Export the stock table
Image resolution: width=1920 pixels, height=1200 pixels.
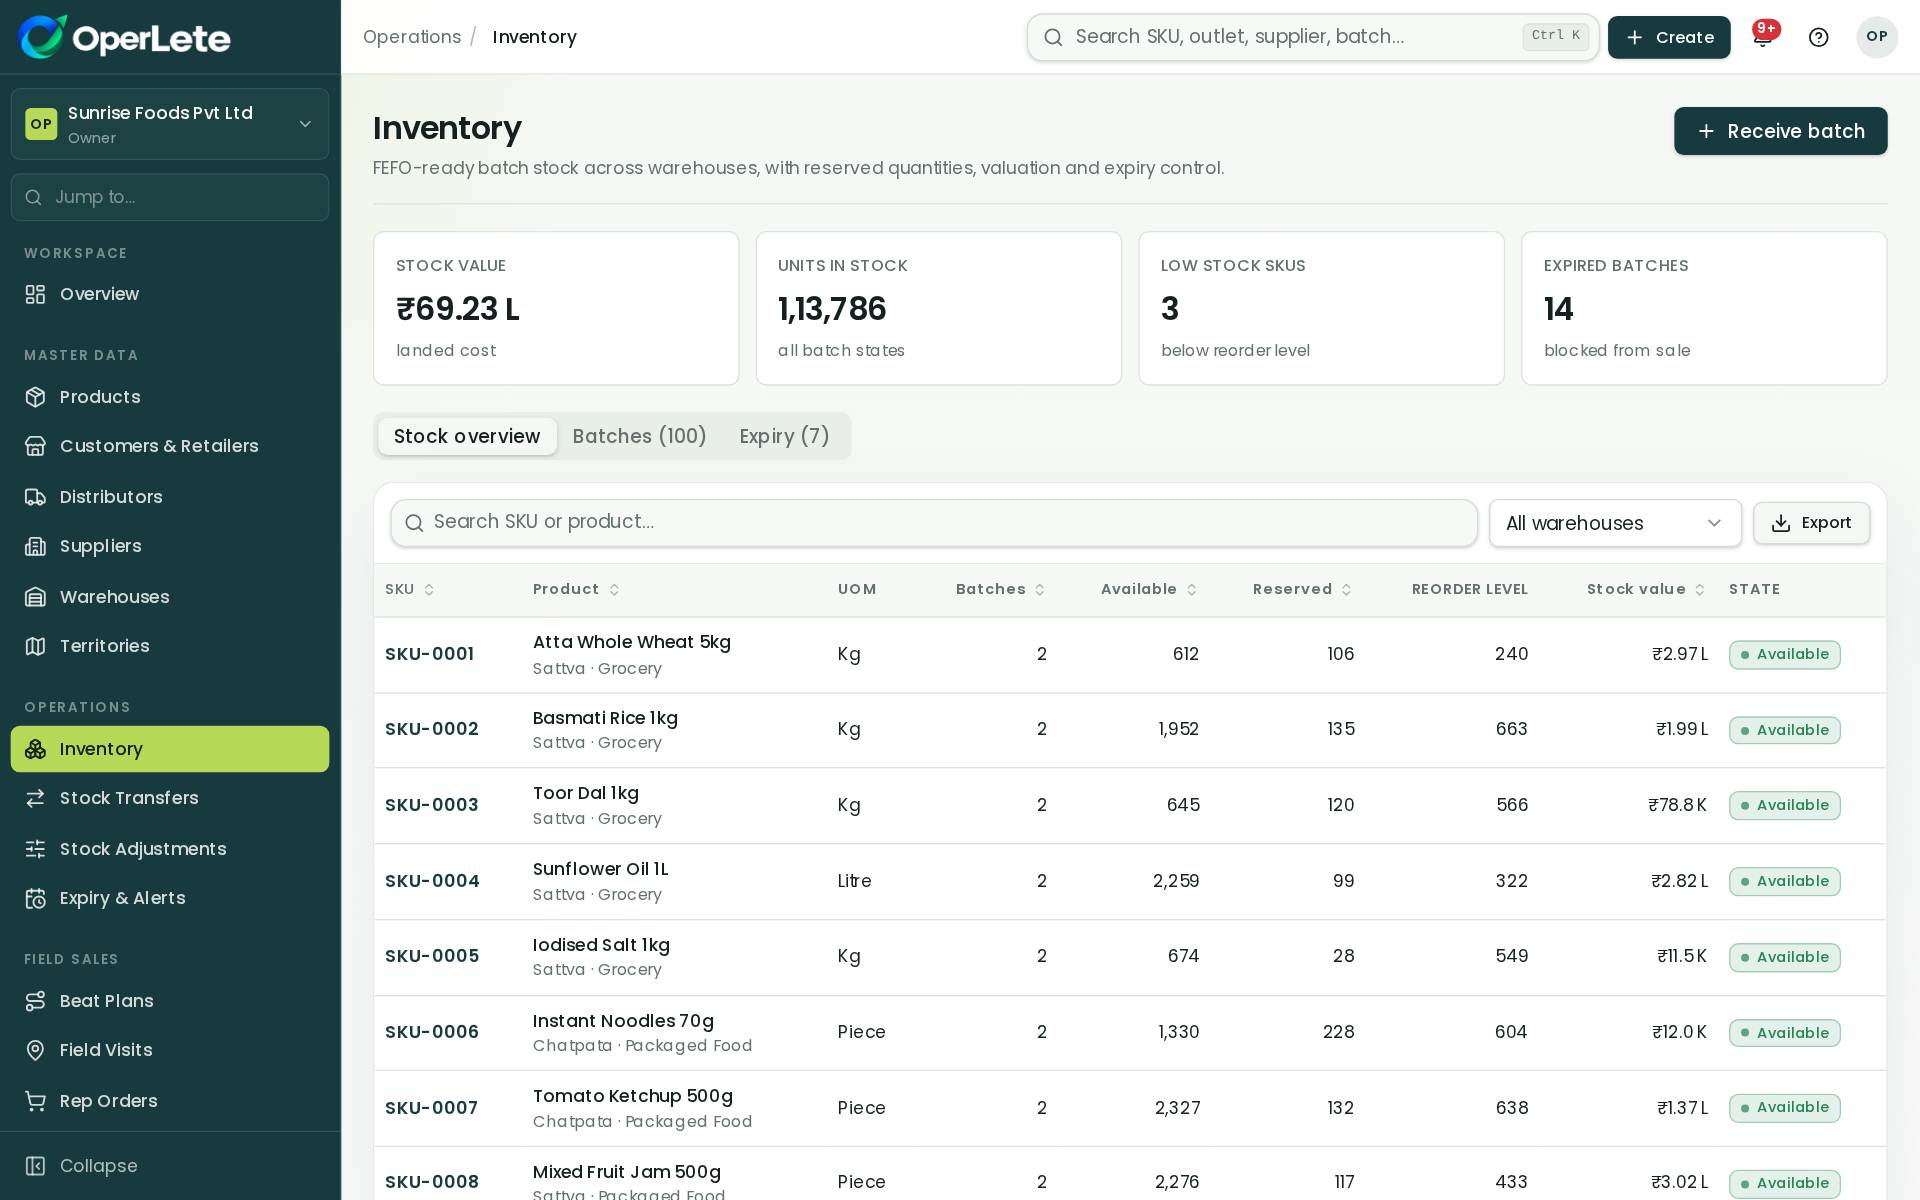point(1811,523)
